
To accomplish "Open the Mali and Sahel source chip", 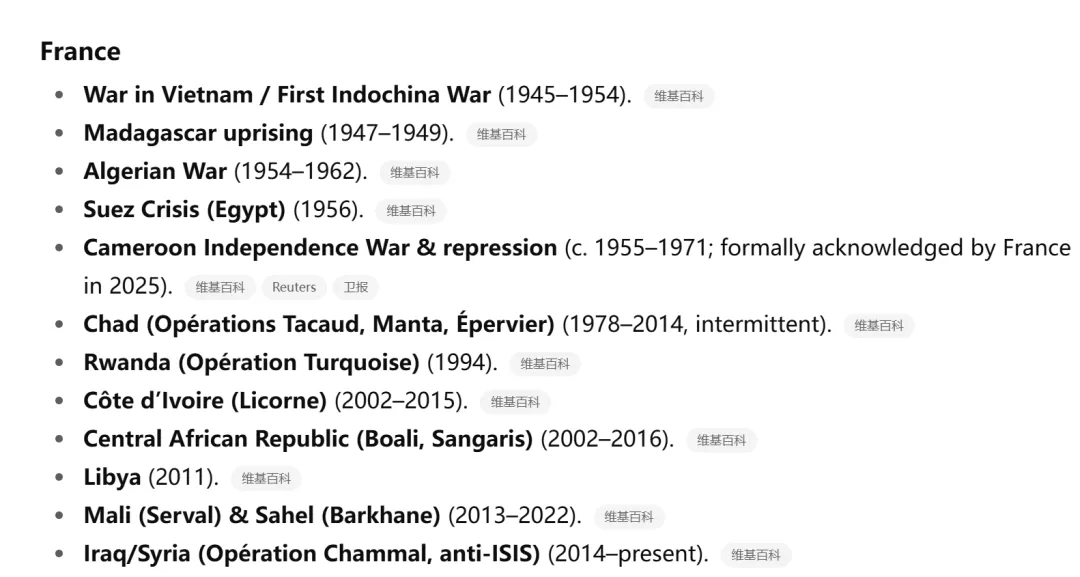I will pos(629,517).
